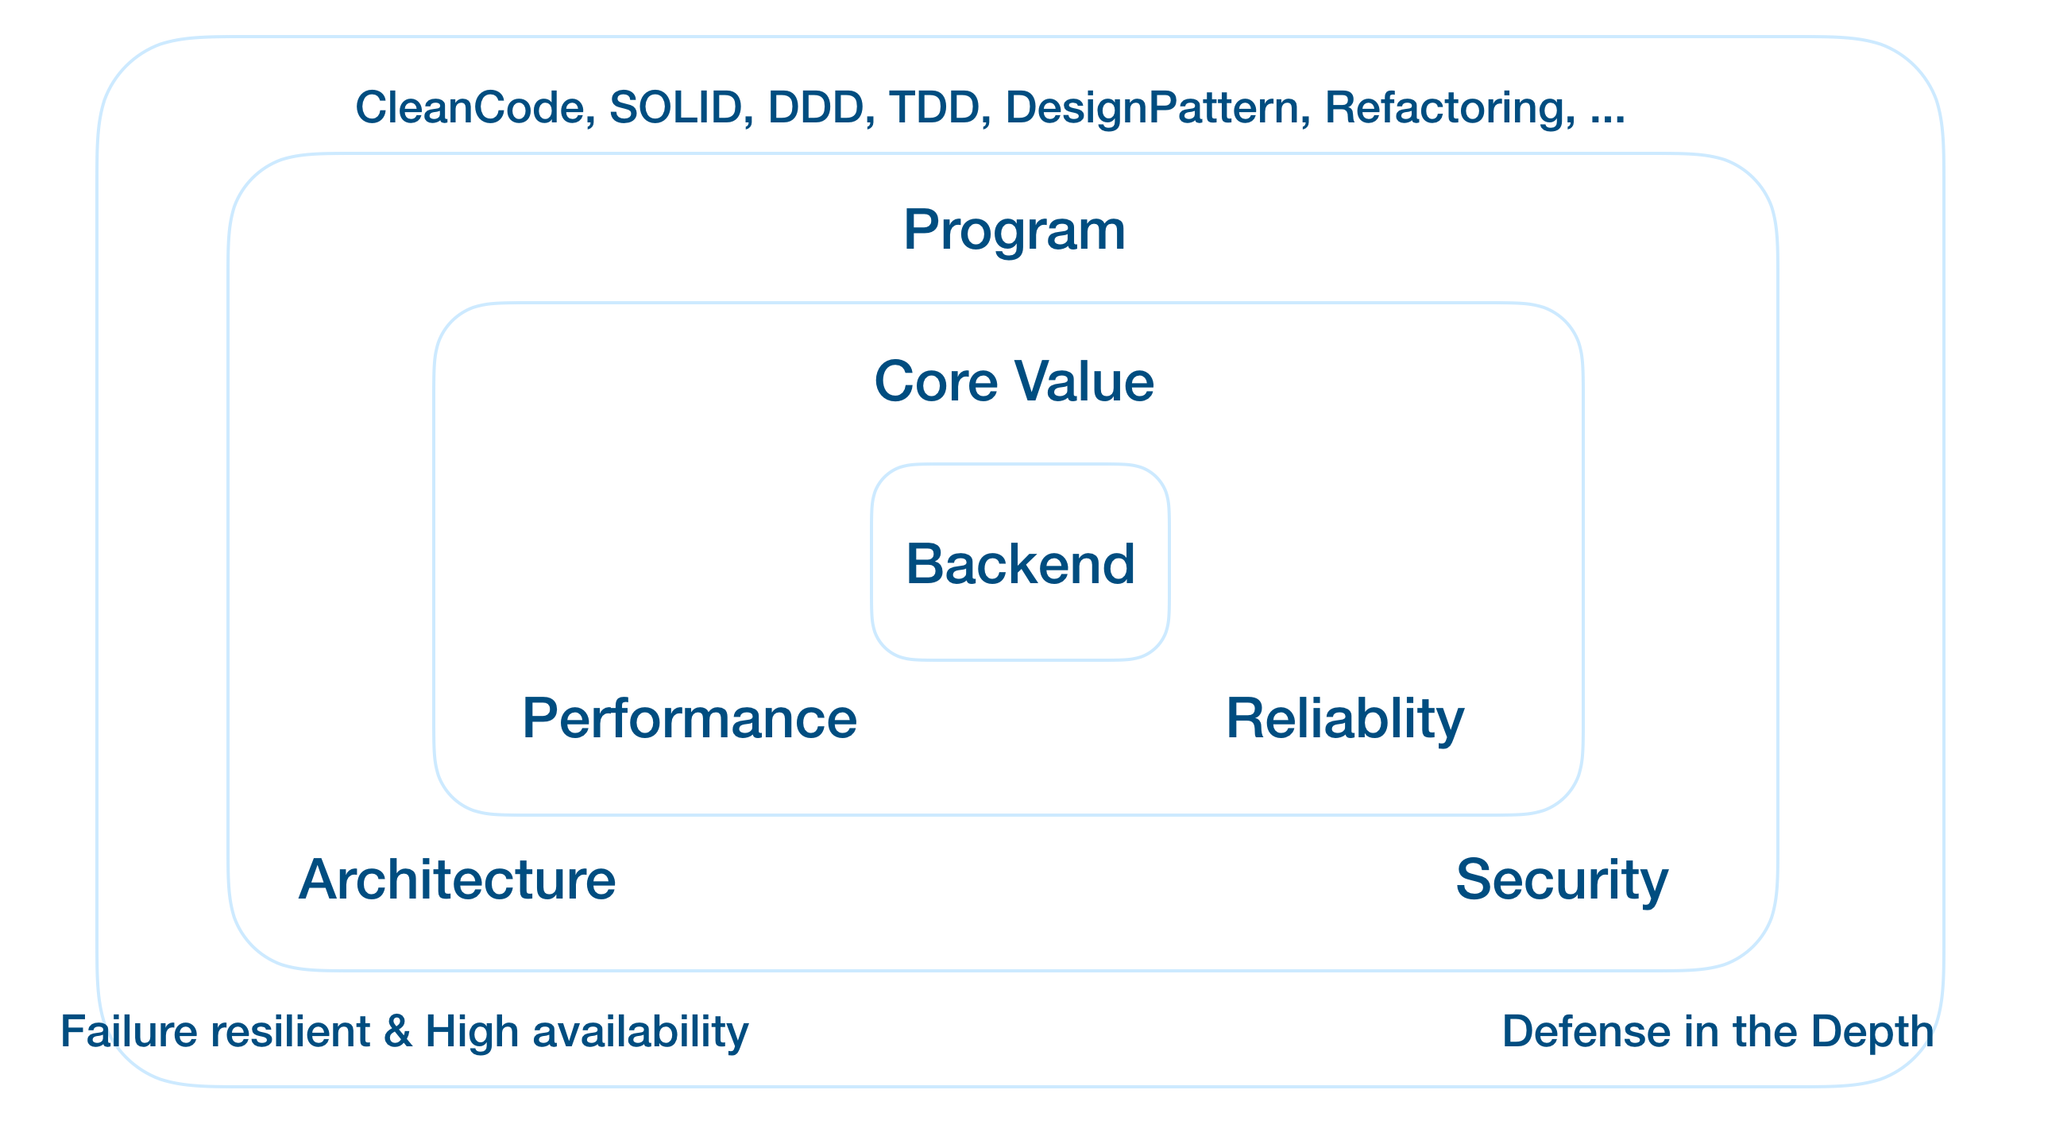2048x1125 pixels.
Task: Click the Reliablity label
Action: pos(1345,720)
